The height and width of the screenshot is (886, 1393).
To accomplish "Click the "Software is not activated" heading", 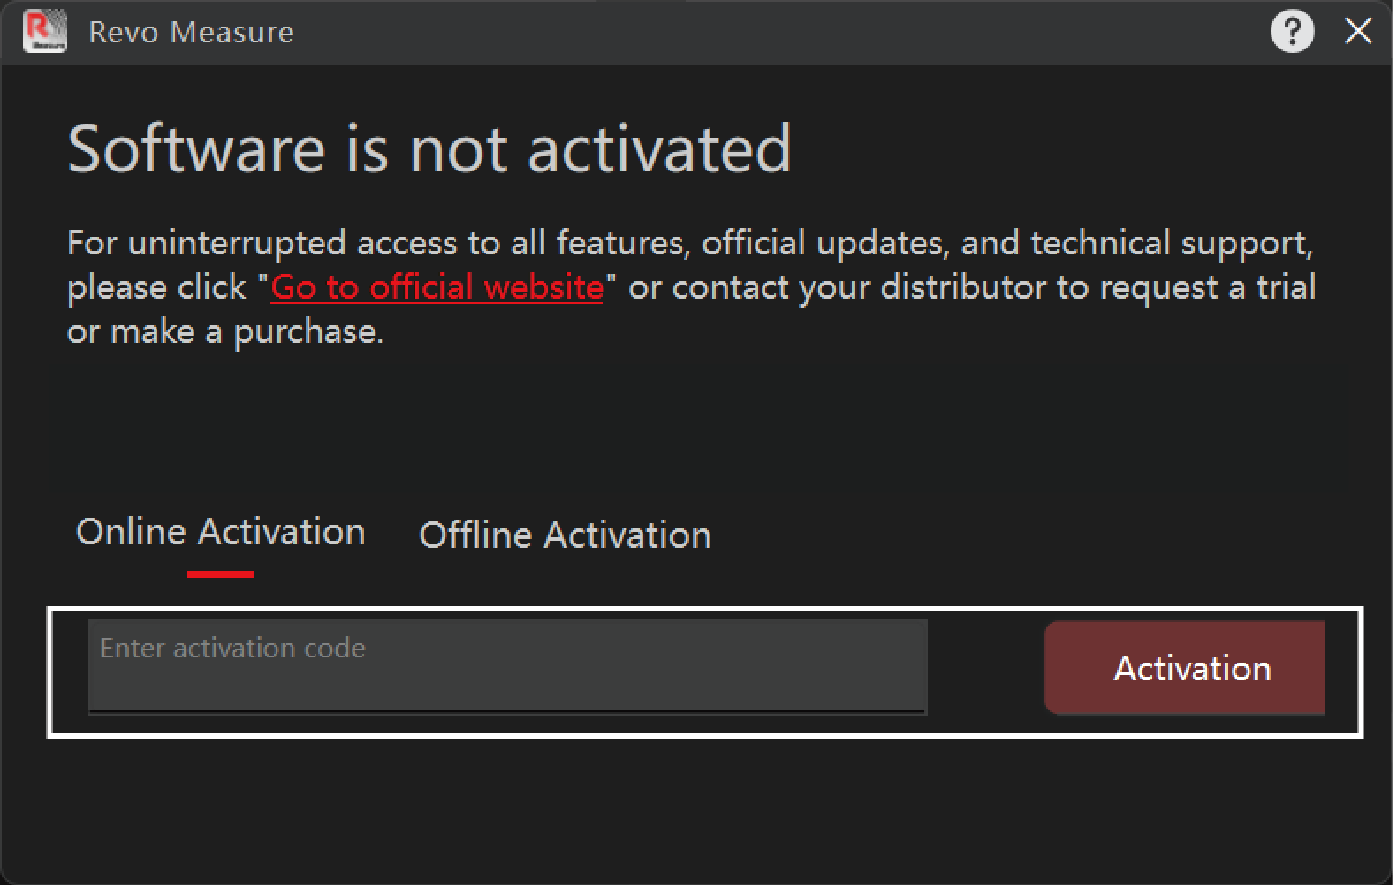I will click(429, 150).
